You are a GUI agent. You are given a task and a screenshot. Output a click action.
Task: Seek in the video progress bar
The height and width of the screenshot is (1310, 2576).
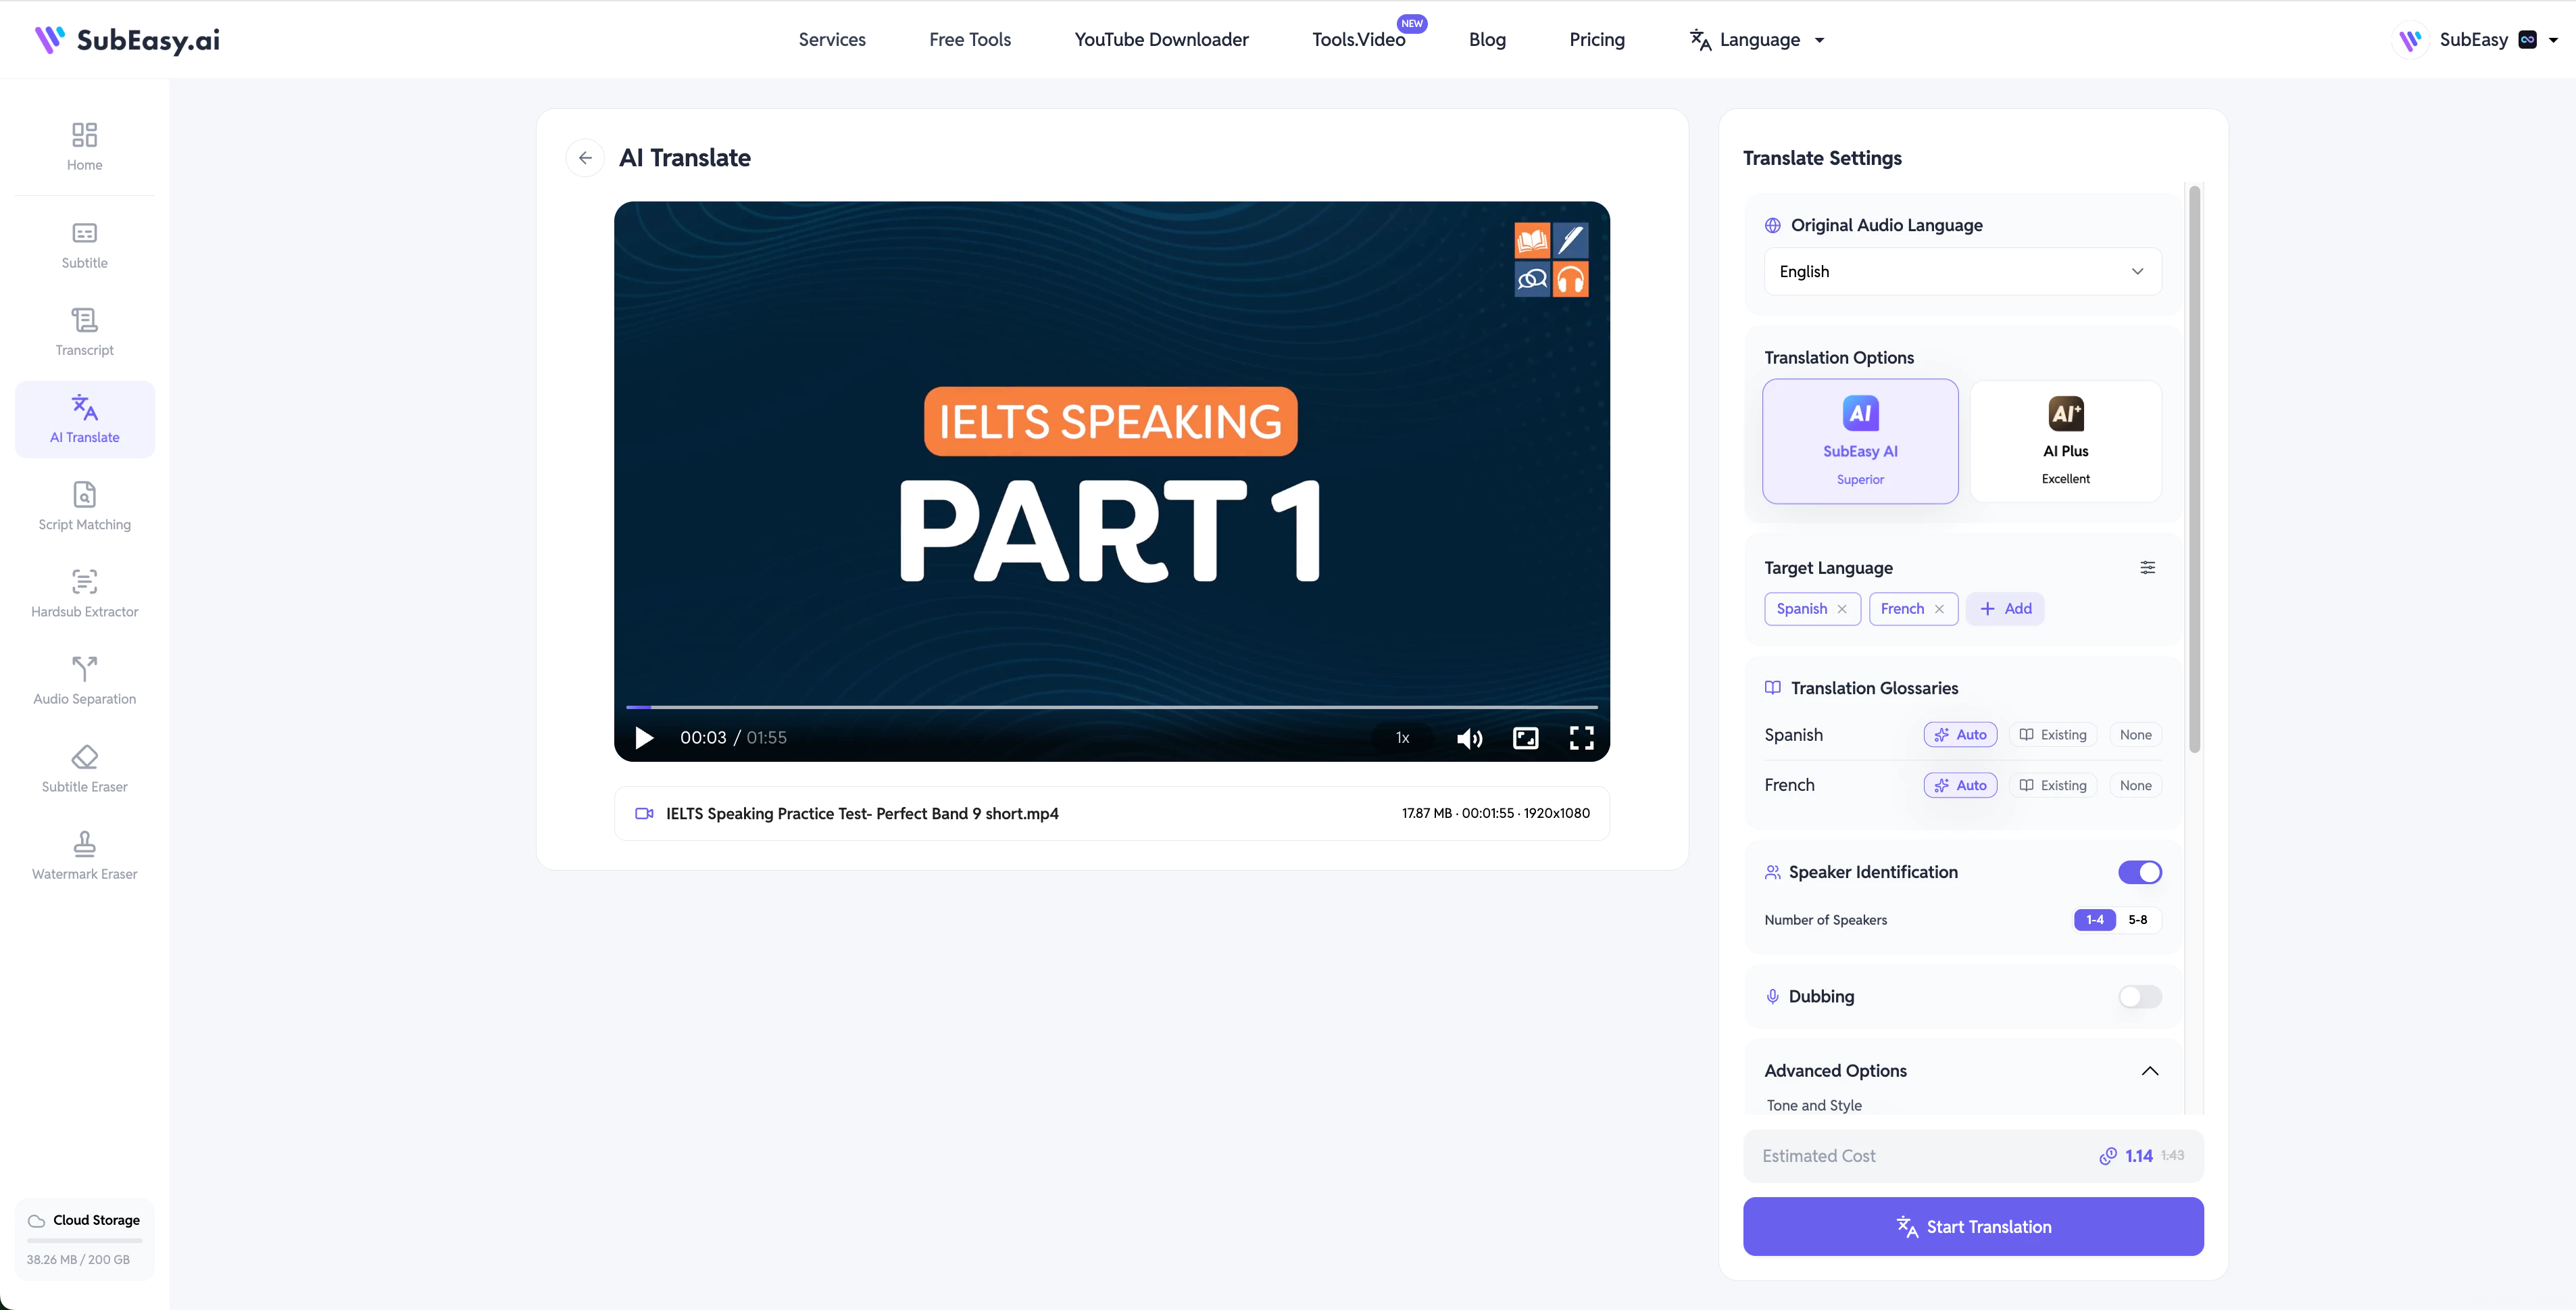[1111, 707]
